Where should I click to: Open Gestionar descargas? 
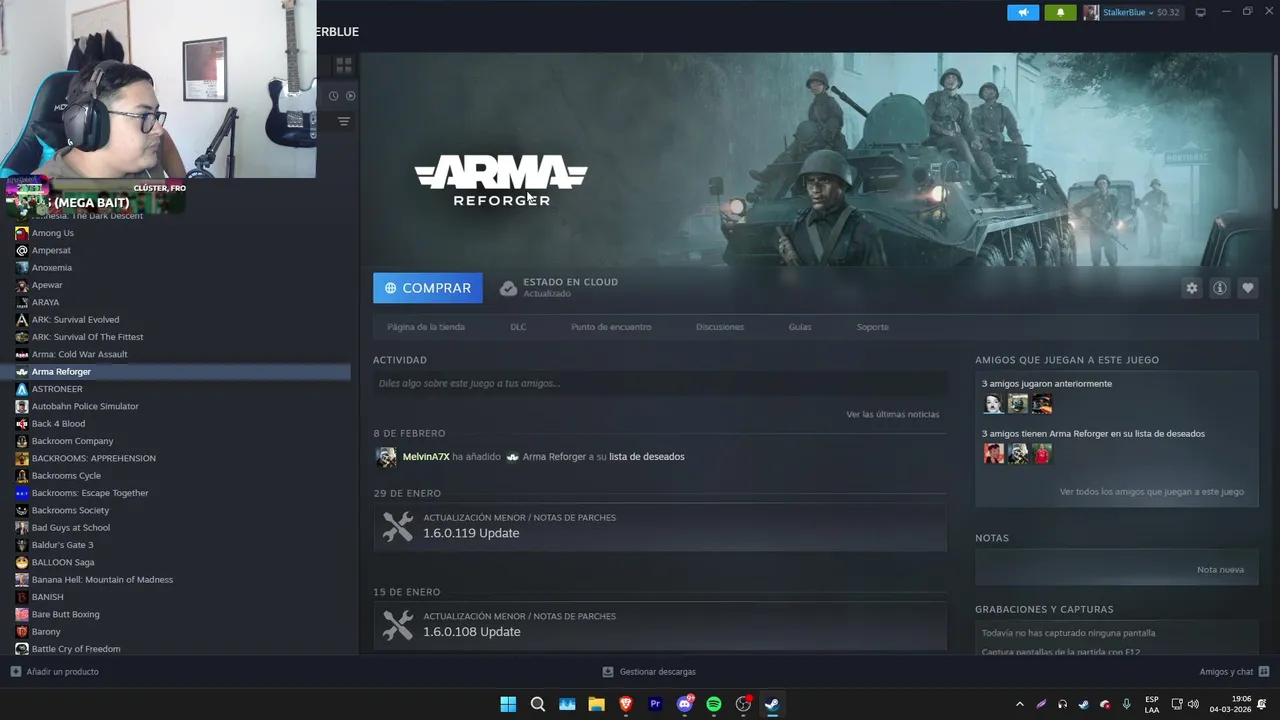click(x=648, y=672)
